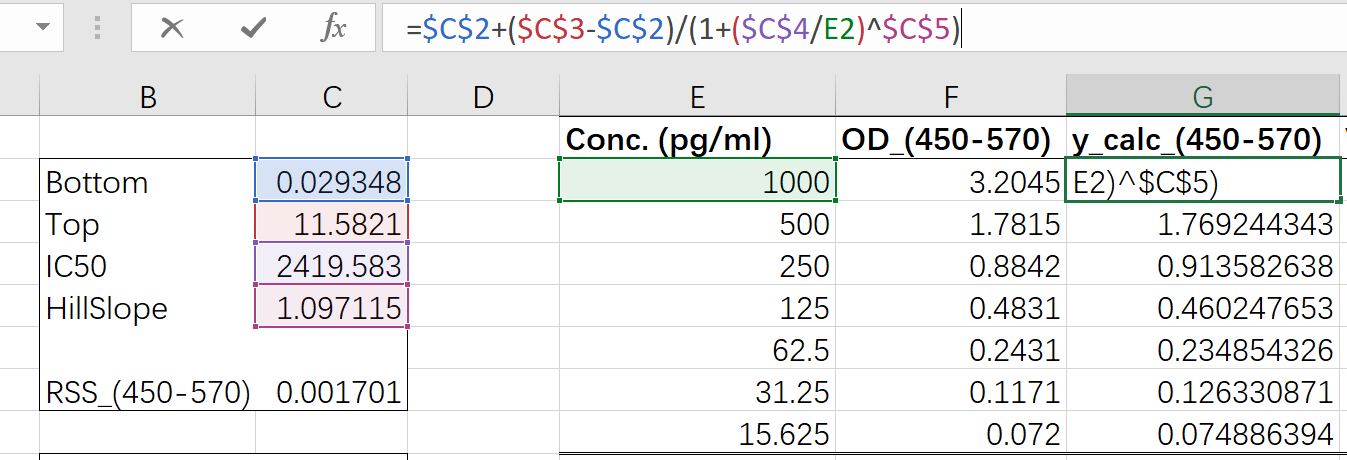The height and width of the screenshot is (460, 1347).
Task: Select the y_calc cell showing 1.769244343
Action: click(x=1203, y=224)
